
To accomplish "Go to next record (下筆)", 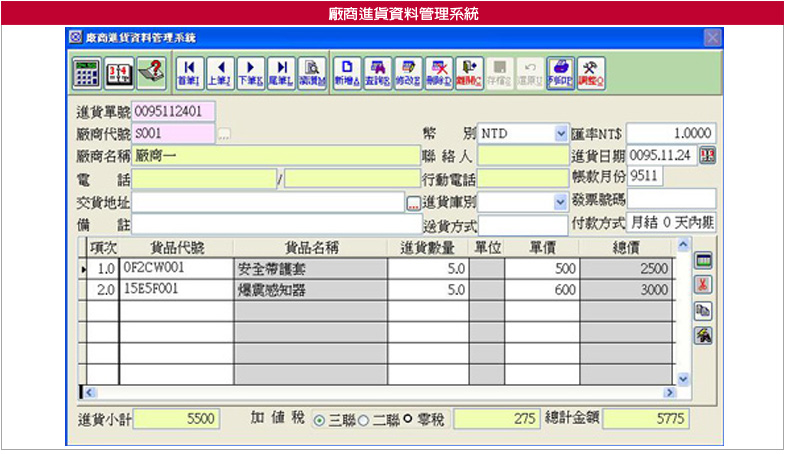I will (251, 72).
